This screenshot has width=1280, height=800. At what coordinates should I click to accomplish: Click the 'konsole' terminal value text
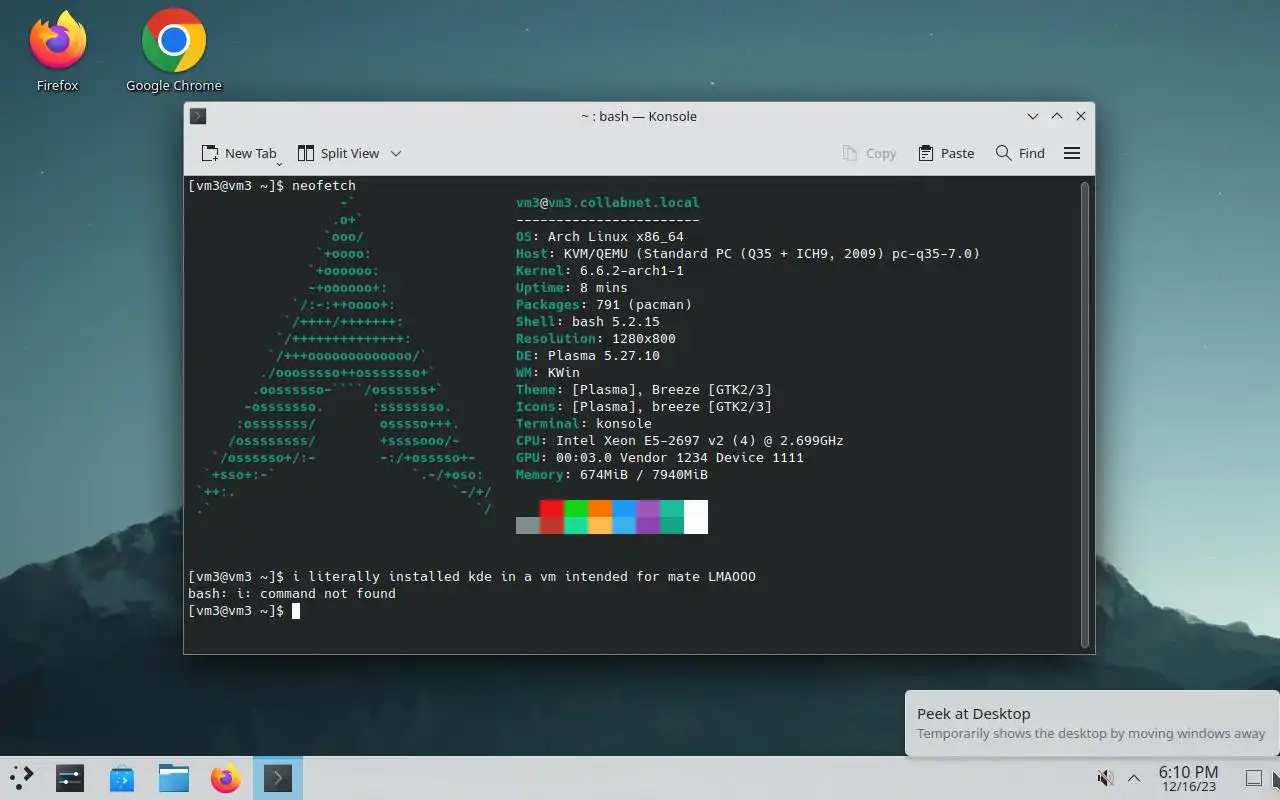coord(624,423)
